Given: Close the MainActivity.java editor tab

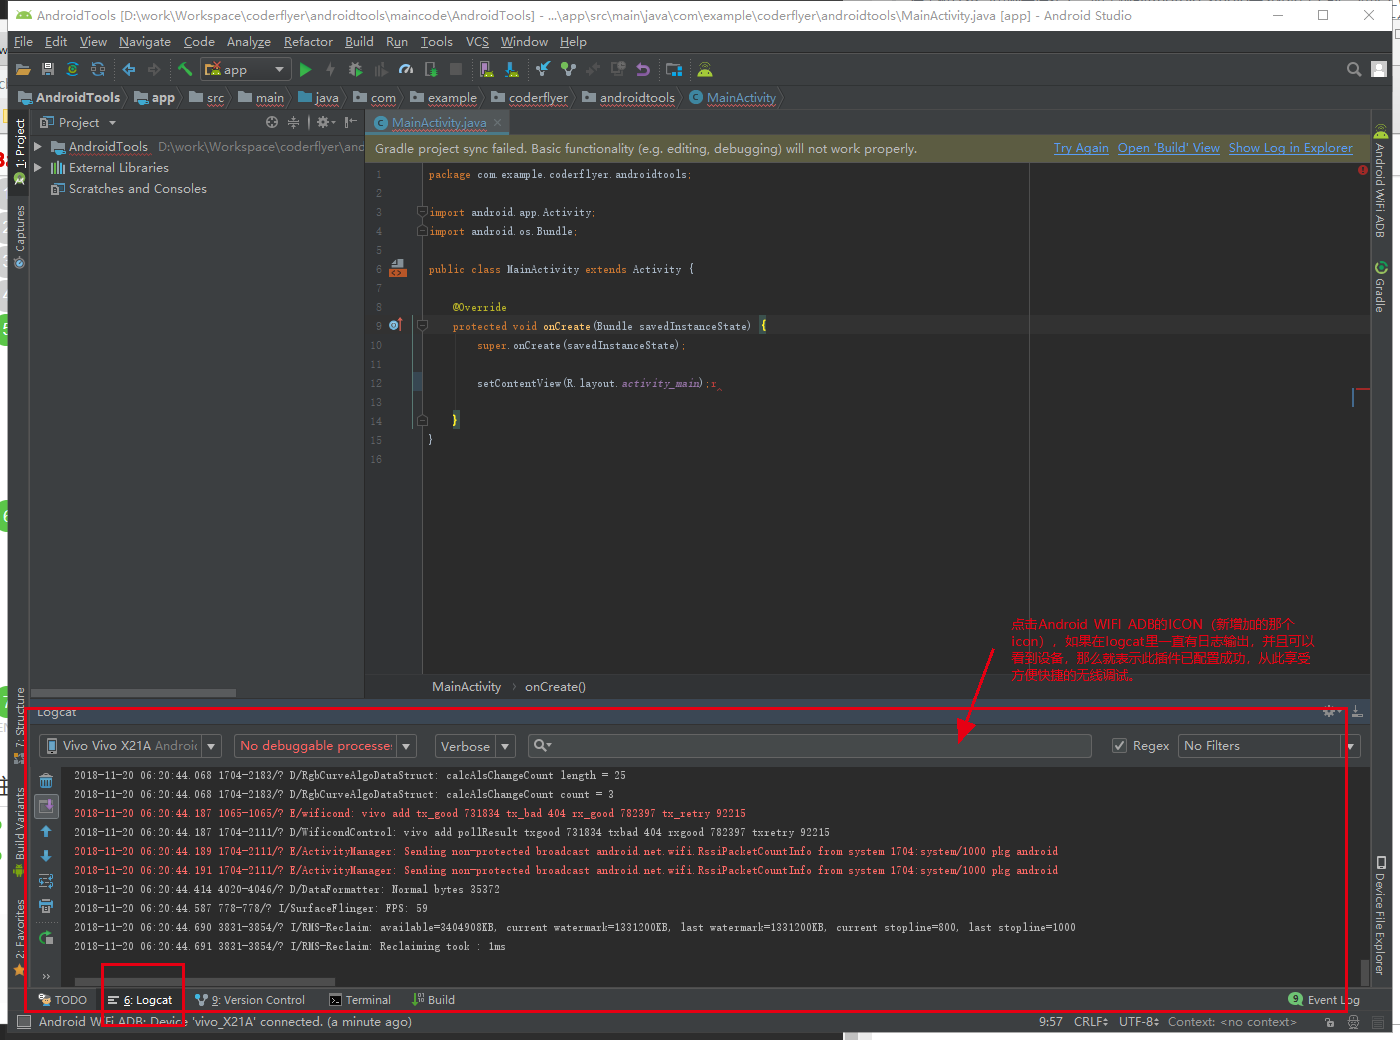Looking at the screenshot, I should point(497,122).
